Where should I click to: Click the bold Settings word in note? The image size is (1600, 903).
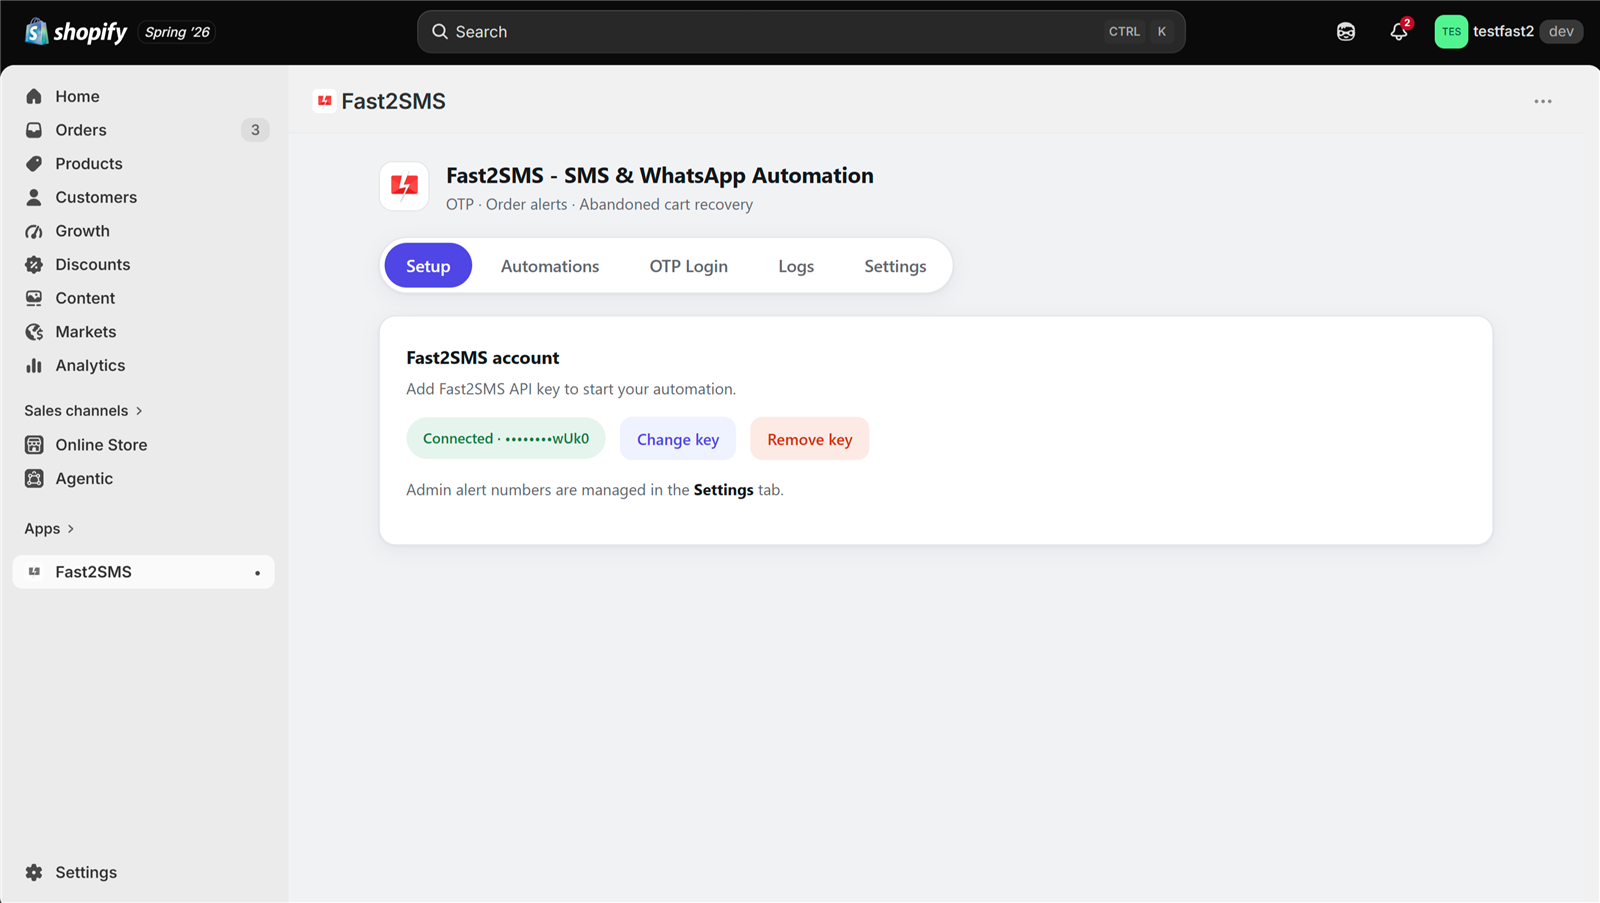723,490
